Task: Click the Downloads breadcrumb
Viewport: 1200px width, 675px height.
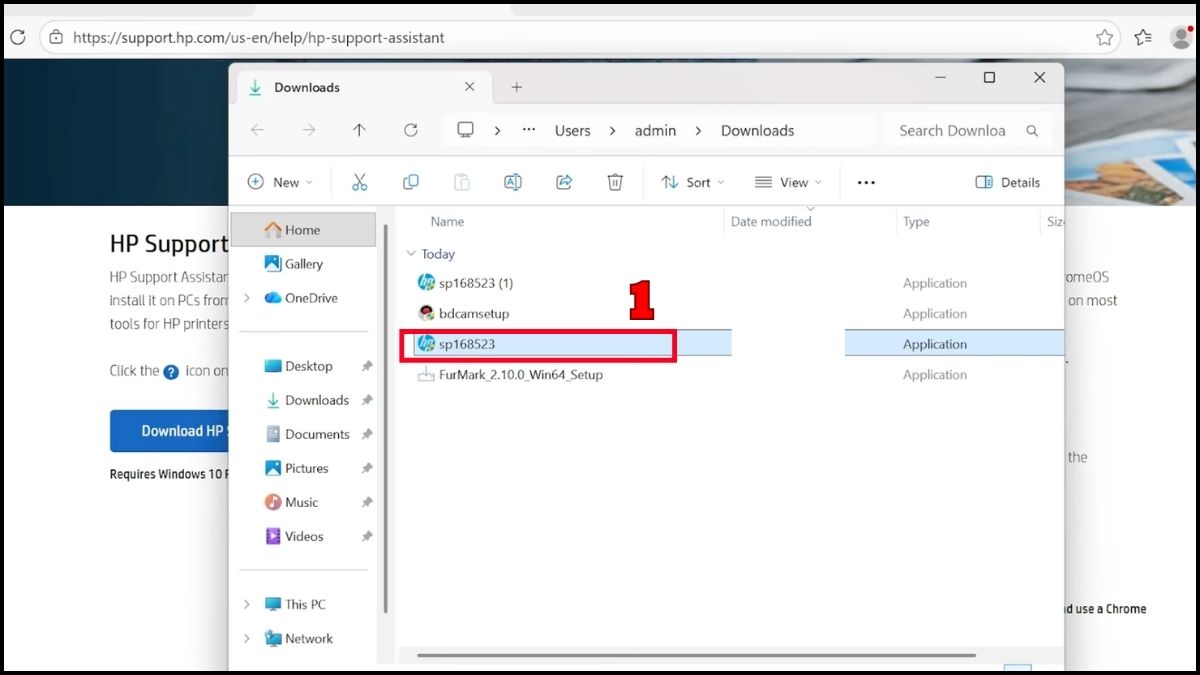Action: click(x=757, y=130)
